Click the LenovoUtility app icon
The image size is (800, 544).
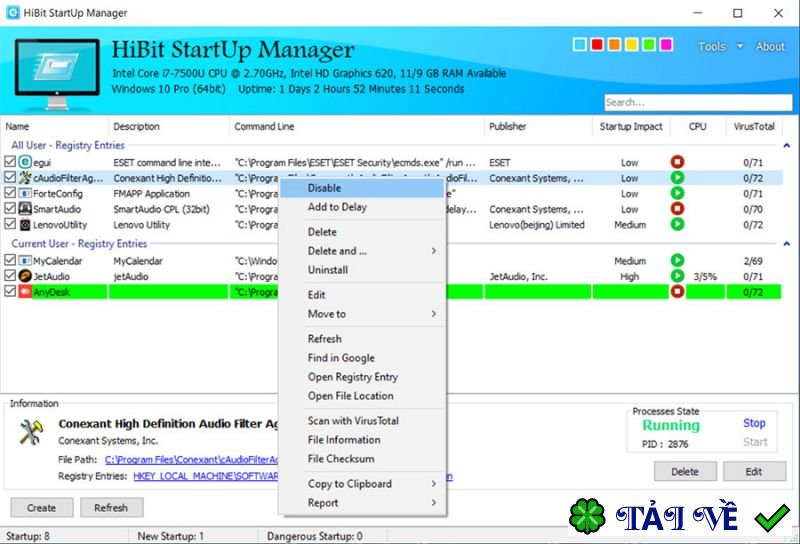click(x=25, y=225)
